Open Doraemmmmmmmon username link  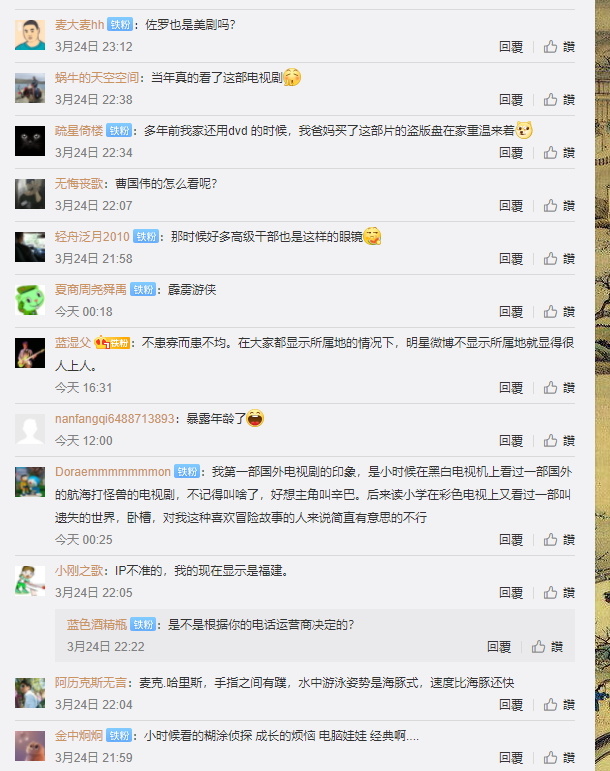pos(113,472)
